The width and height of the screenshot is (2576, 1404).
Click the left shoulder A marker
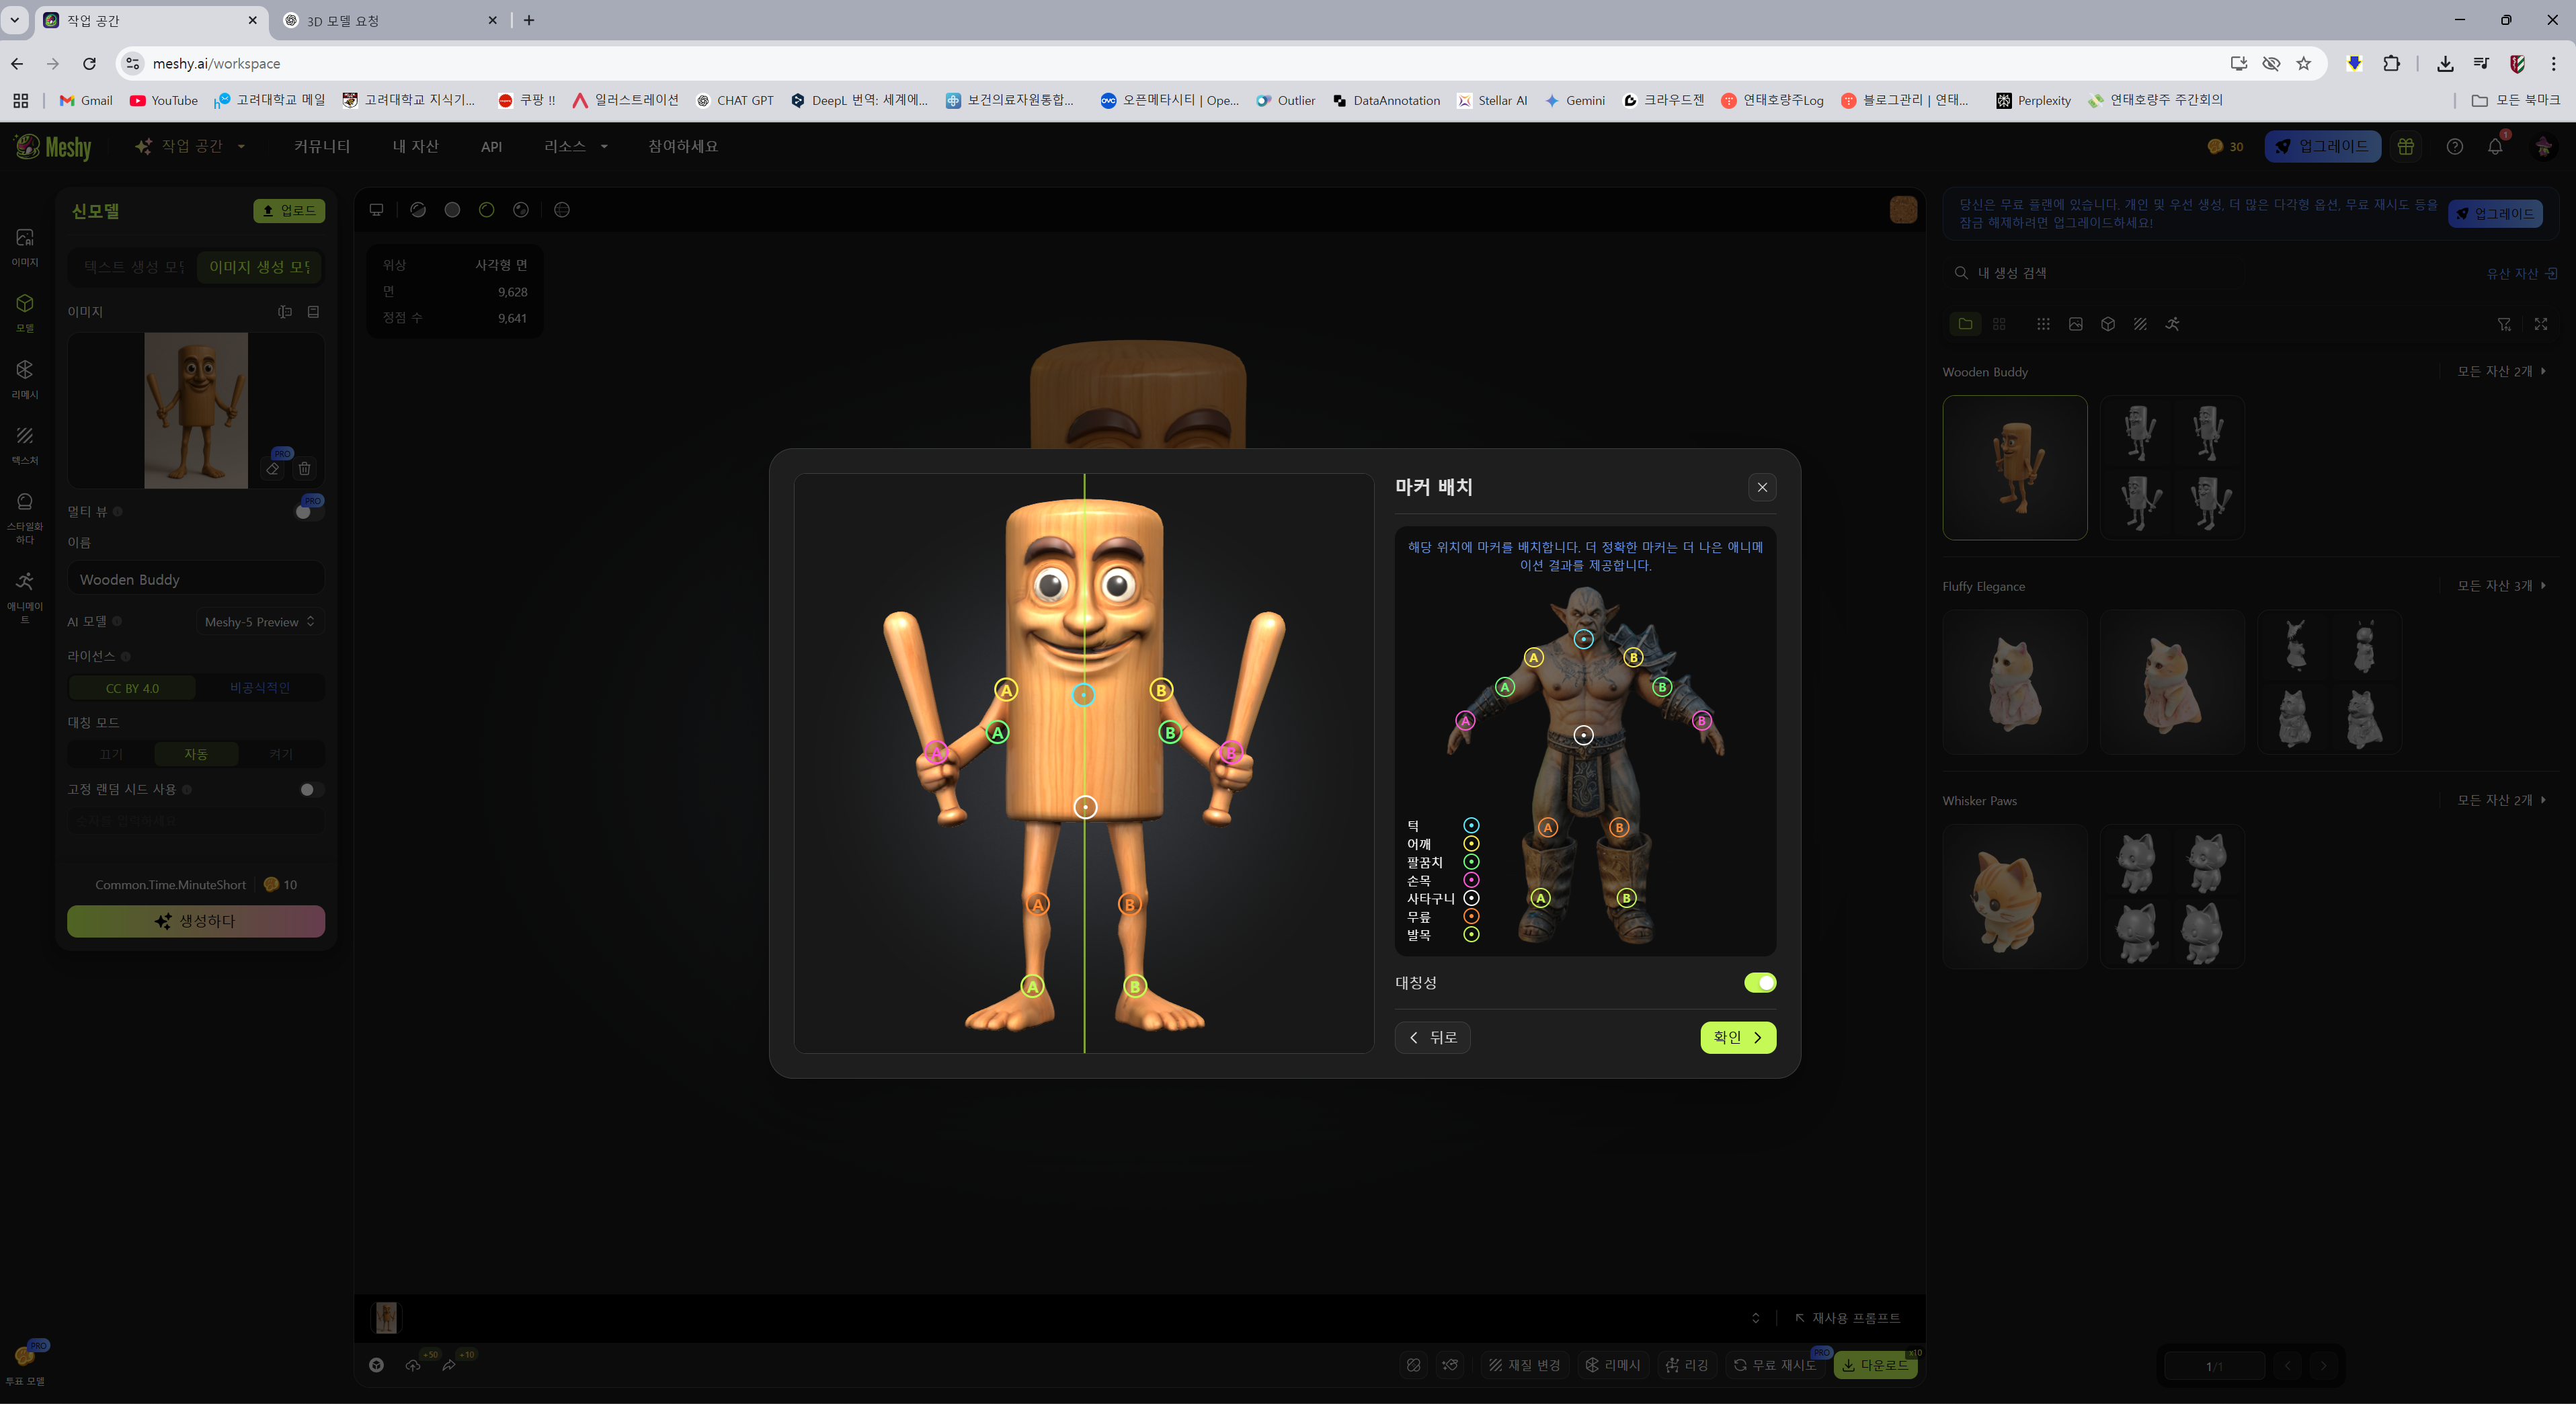pos(1006,690)
